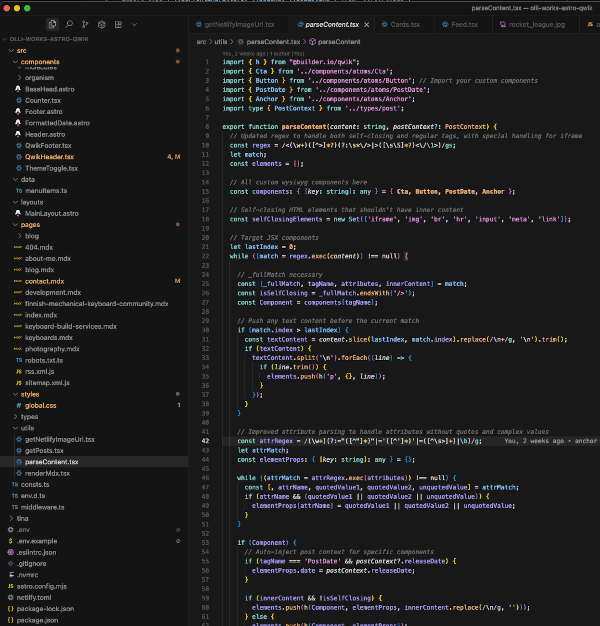Open BaseHead.astro file
This screenshot has width=600, height=626.
[x=50, y=89]
